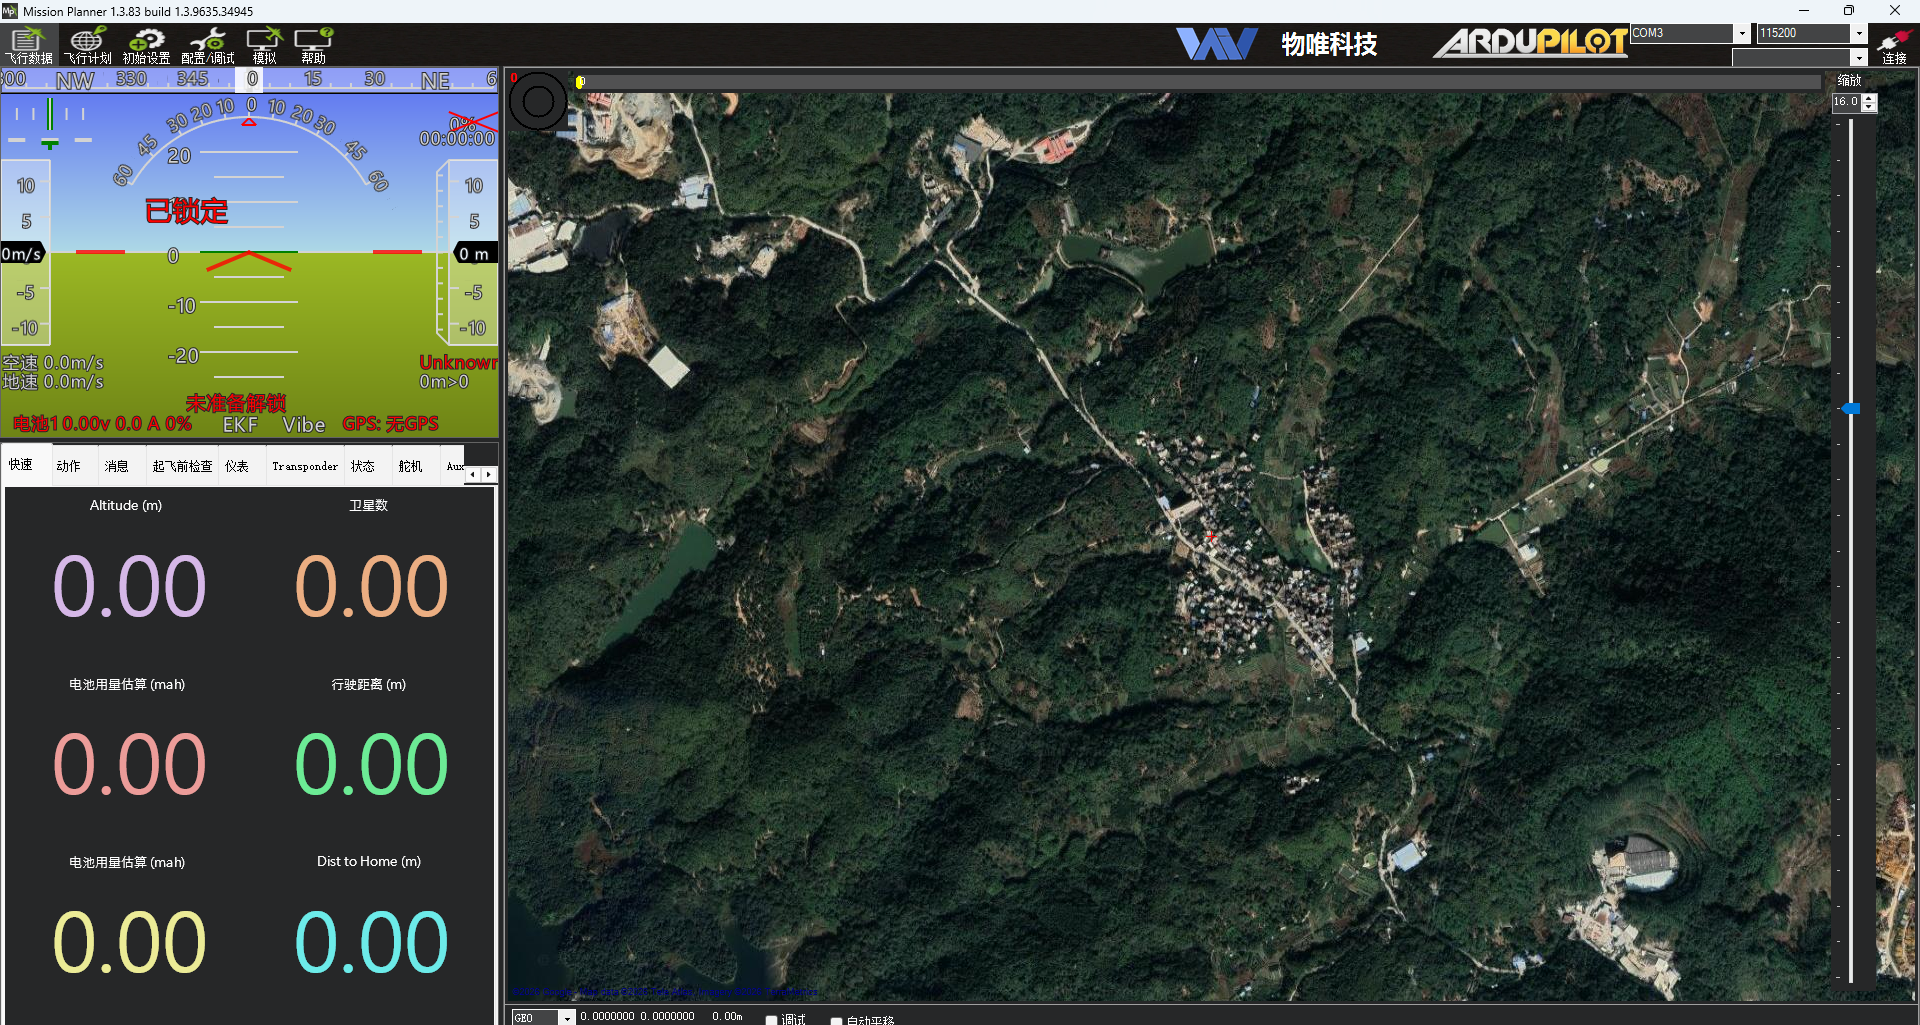Increase the map zoom stepper value
Image resolution: width=1920 pixels, height=1025 pixels.
click(1870, 98)
